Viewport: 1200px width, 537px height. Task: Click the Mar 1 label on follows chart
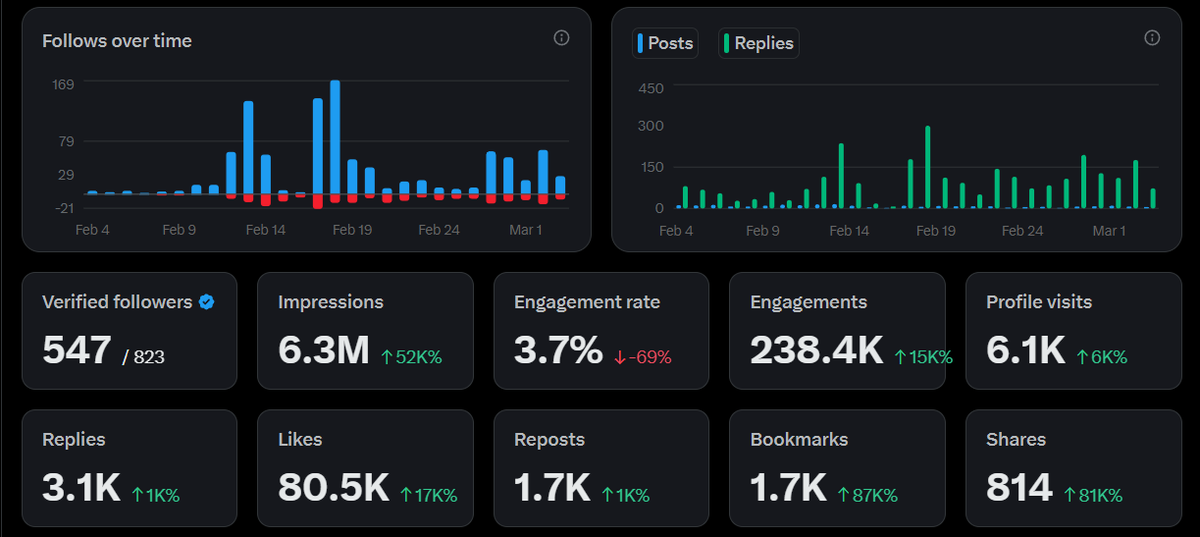tap(526, 230)
